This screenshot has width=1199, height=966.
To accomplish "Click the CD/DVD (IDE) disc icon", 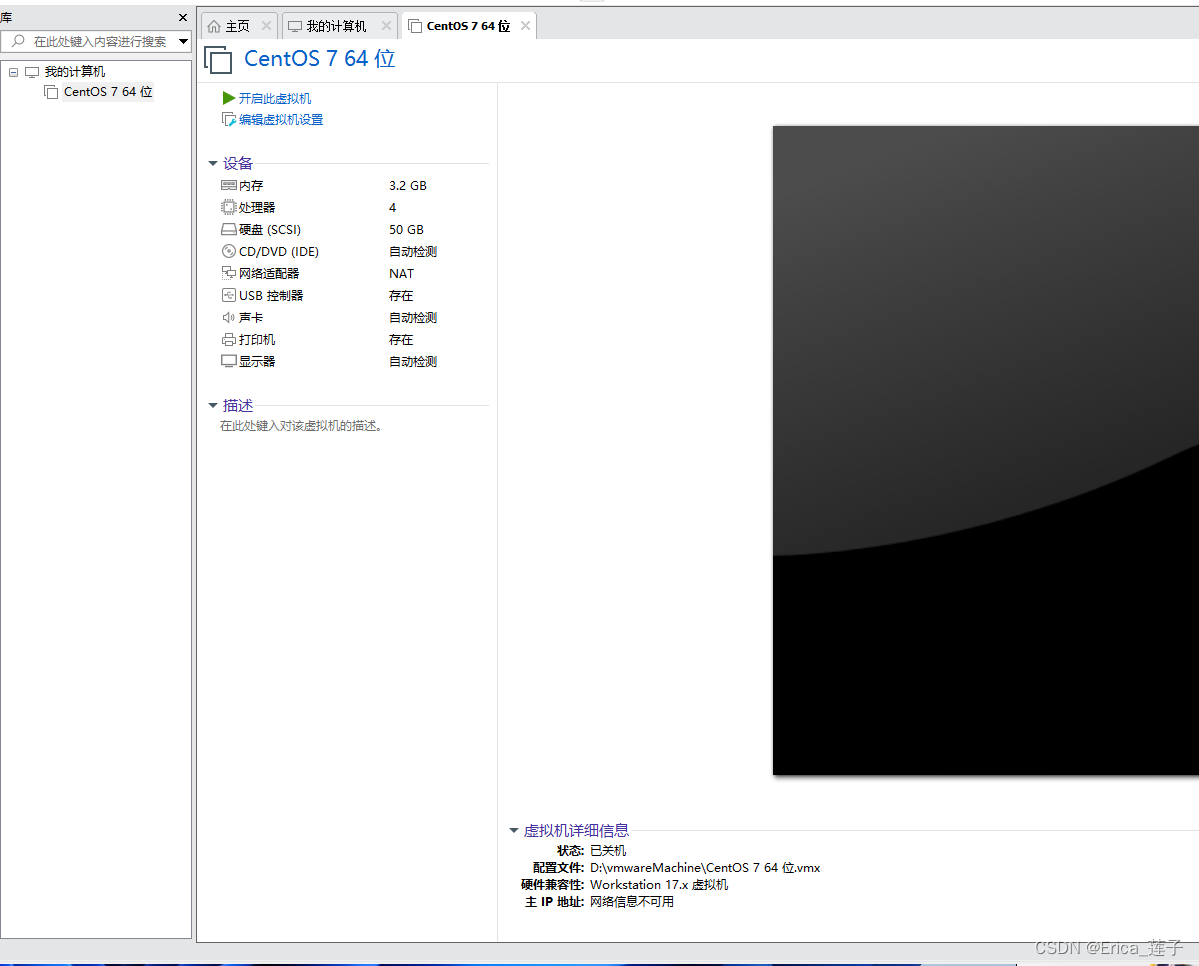I will (229, 252).
